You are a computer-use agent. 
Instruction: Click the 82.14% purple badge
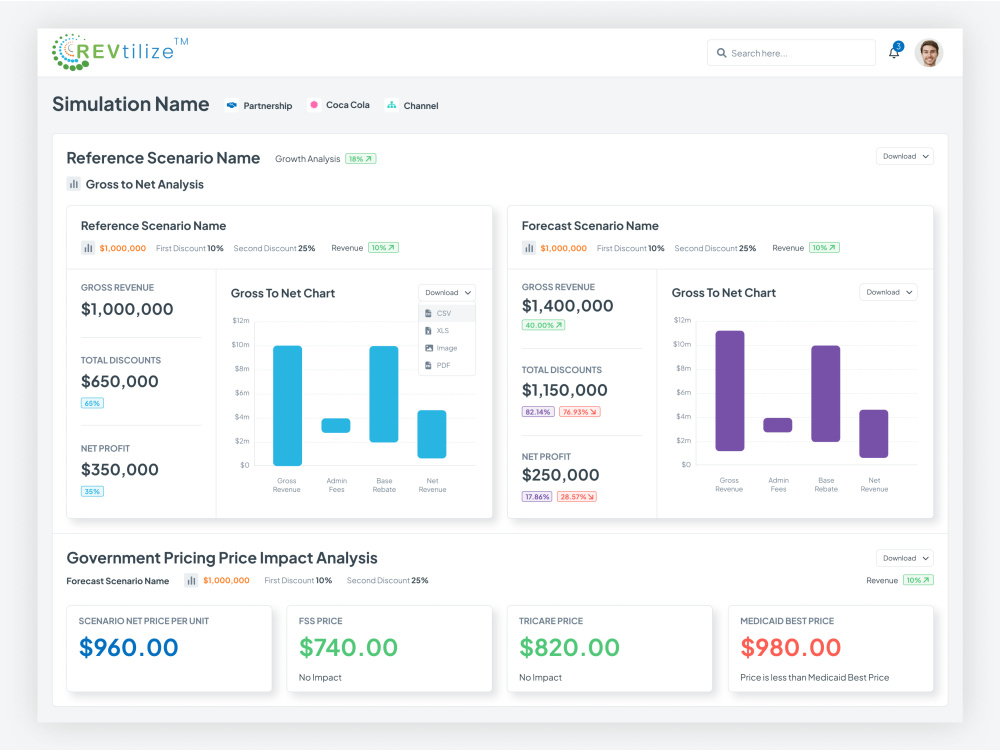click(x=538, y=412)
